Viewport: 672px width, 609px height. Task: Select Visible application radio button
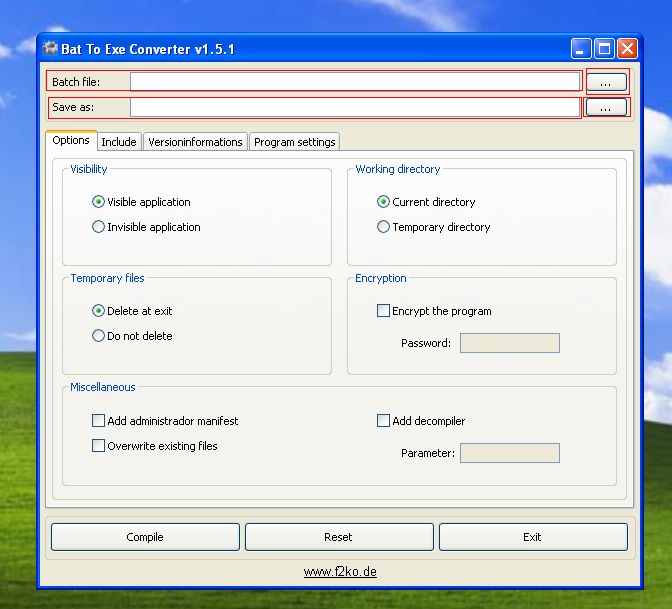(x=141, y=202)
